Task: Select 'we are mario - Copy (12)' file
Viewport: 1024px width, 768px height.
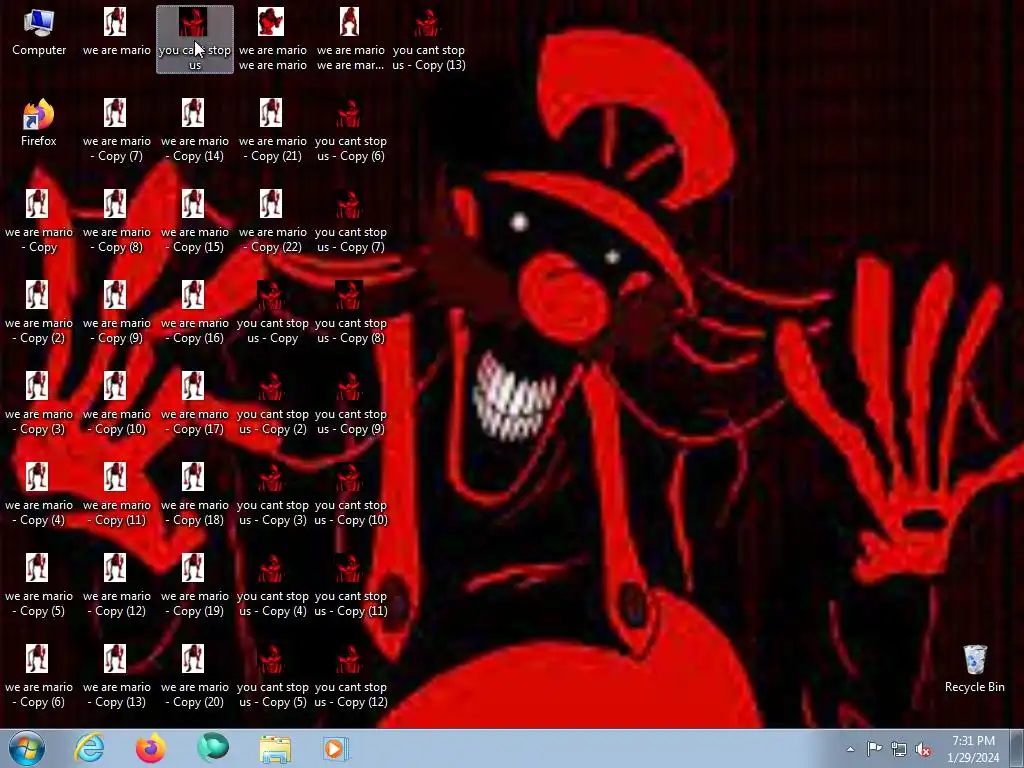Action: coord(117,585)
